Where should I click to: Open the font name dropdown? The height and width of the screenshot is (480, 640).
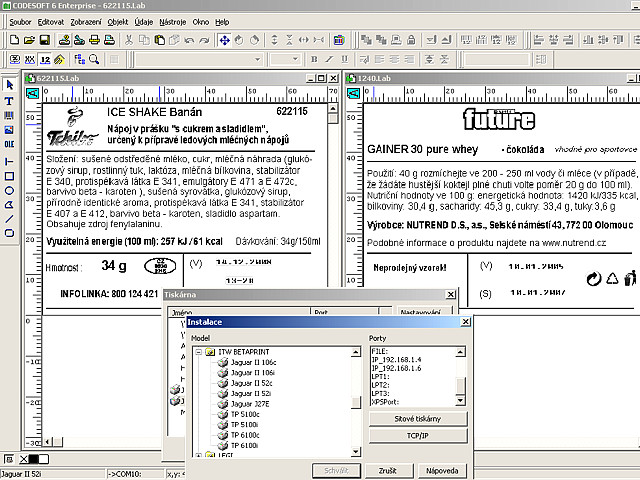pyautogui.click(x=258, y=60)
